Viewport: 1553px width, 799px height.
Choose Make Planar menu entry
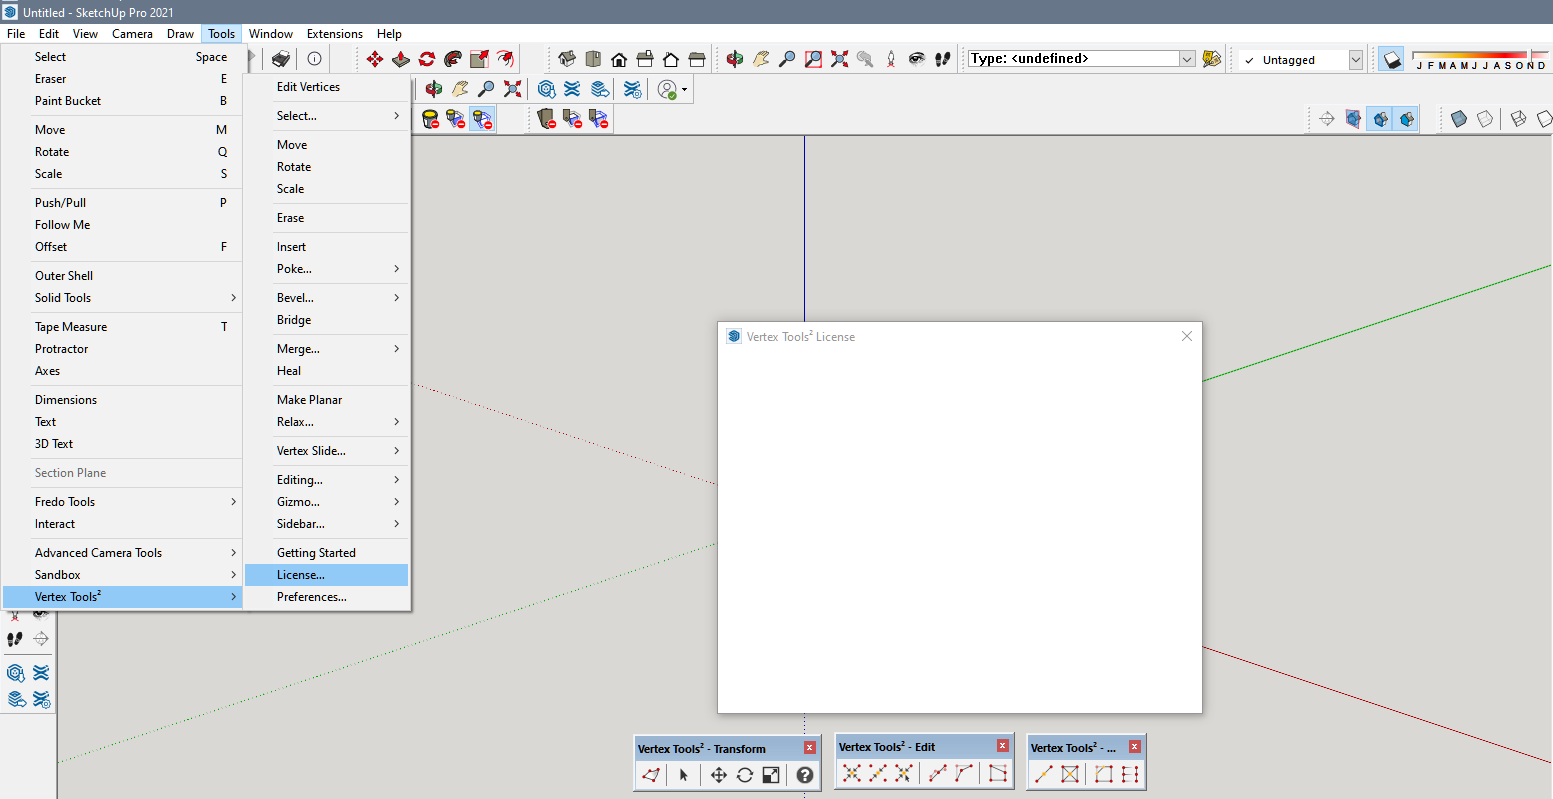point(327,400)
